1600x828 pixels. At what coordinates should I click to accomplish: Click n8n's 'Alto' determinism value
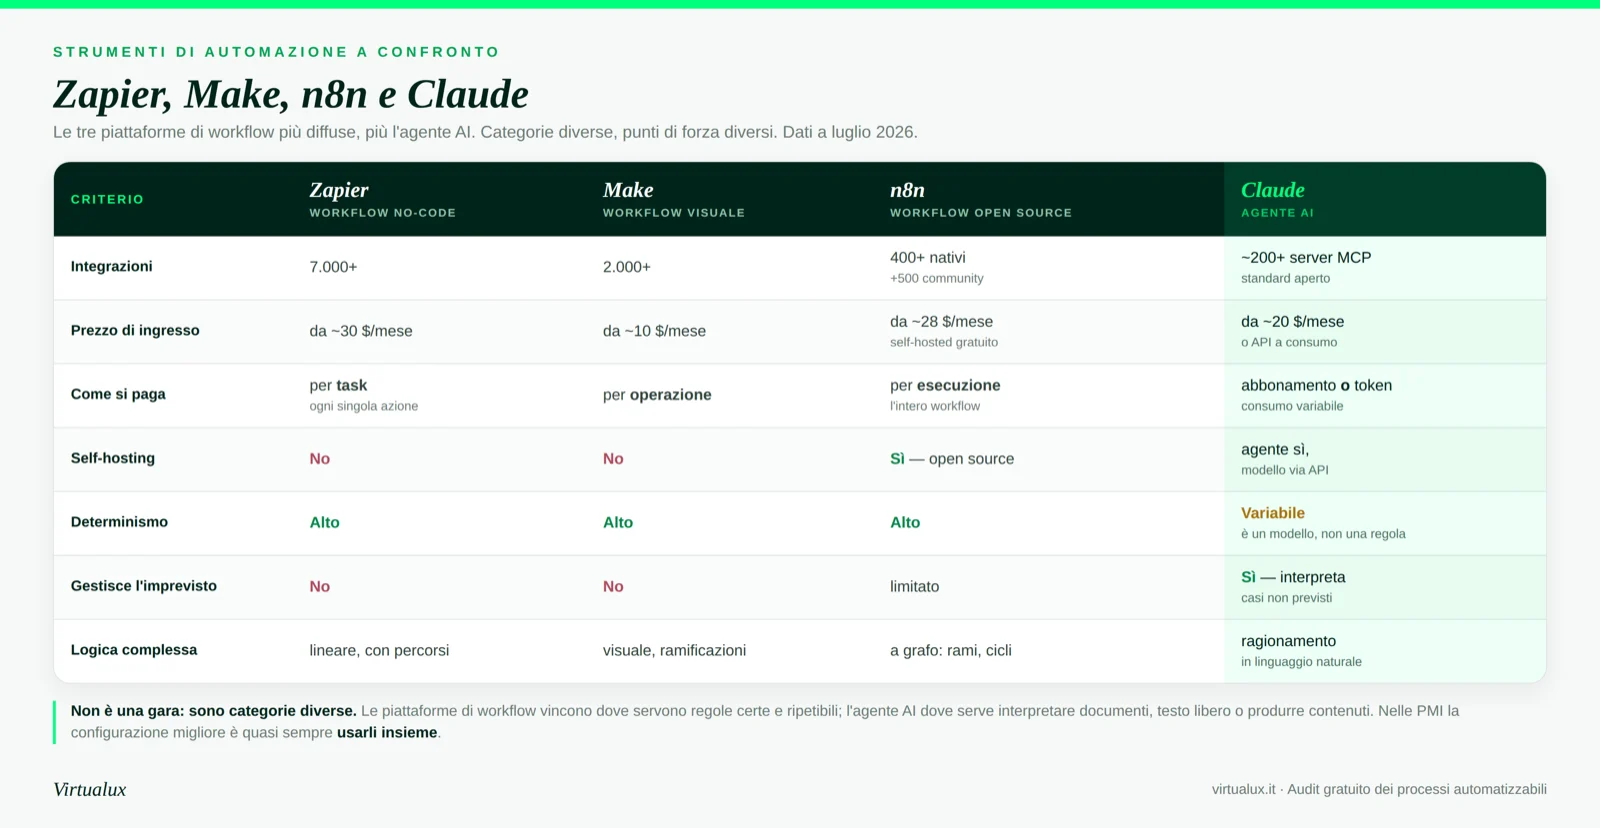(x=905, y=523)
